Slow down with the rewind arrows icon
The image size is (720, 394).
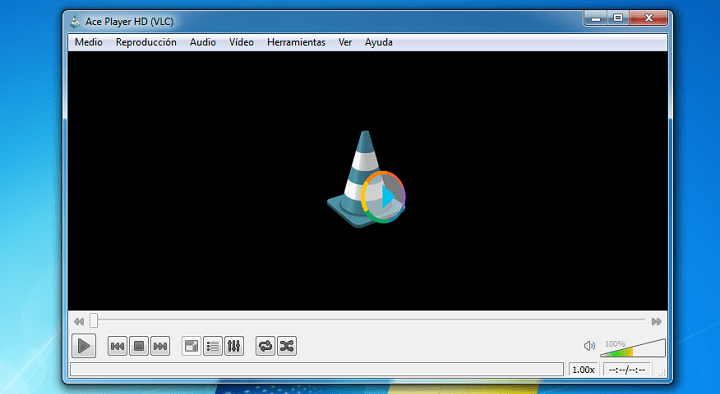click(79, 321)
